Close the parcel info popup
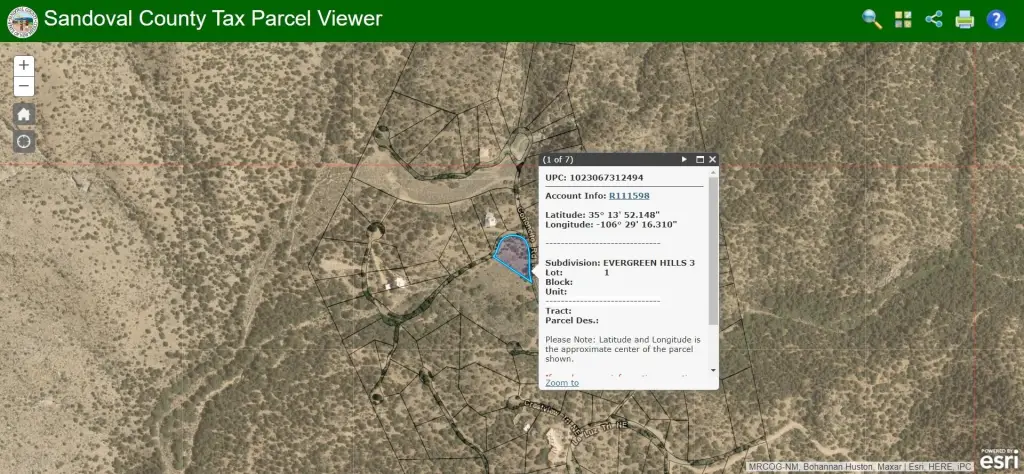This screenshot has width=1024, height=474. [x=712, y=159]
